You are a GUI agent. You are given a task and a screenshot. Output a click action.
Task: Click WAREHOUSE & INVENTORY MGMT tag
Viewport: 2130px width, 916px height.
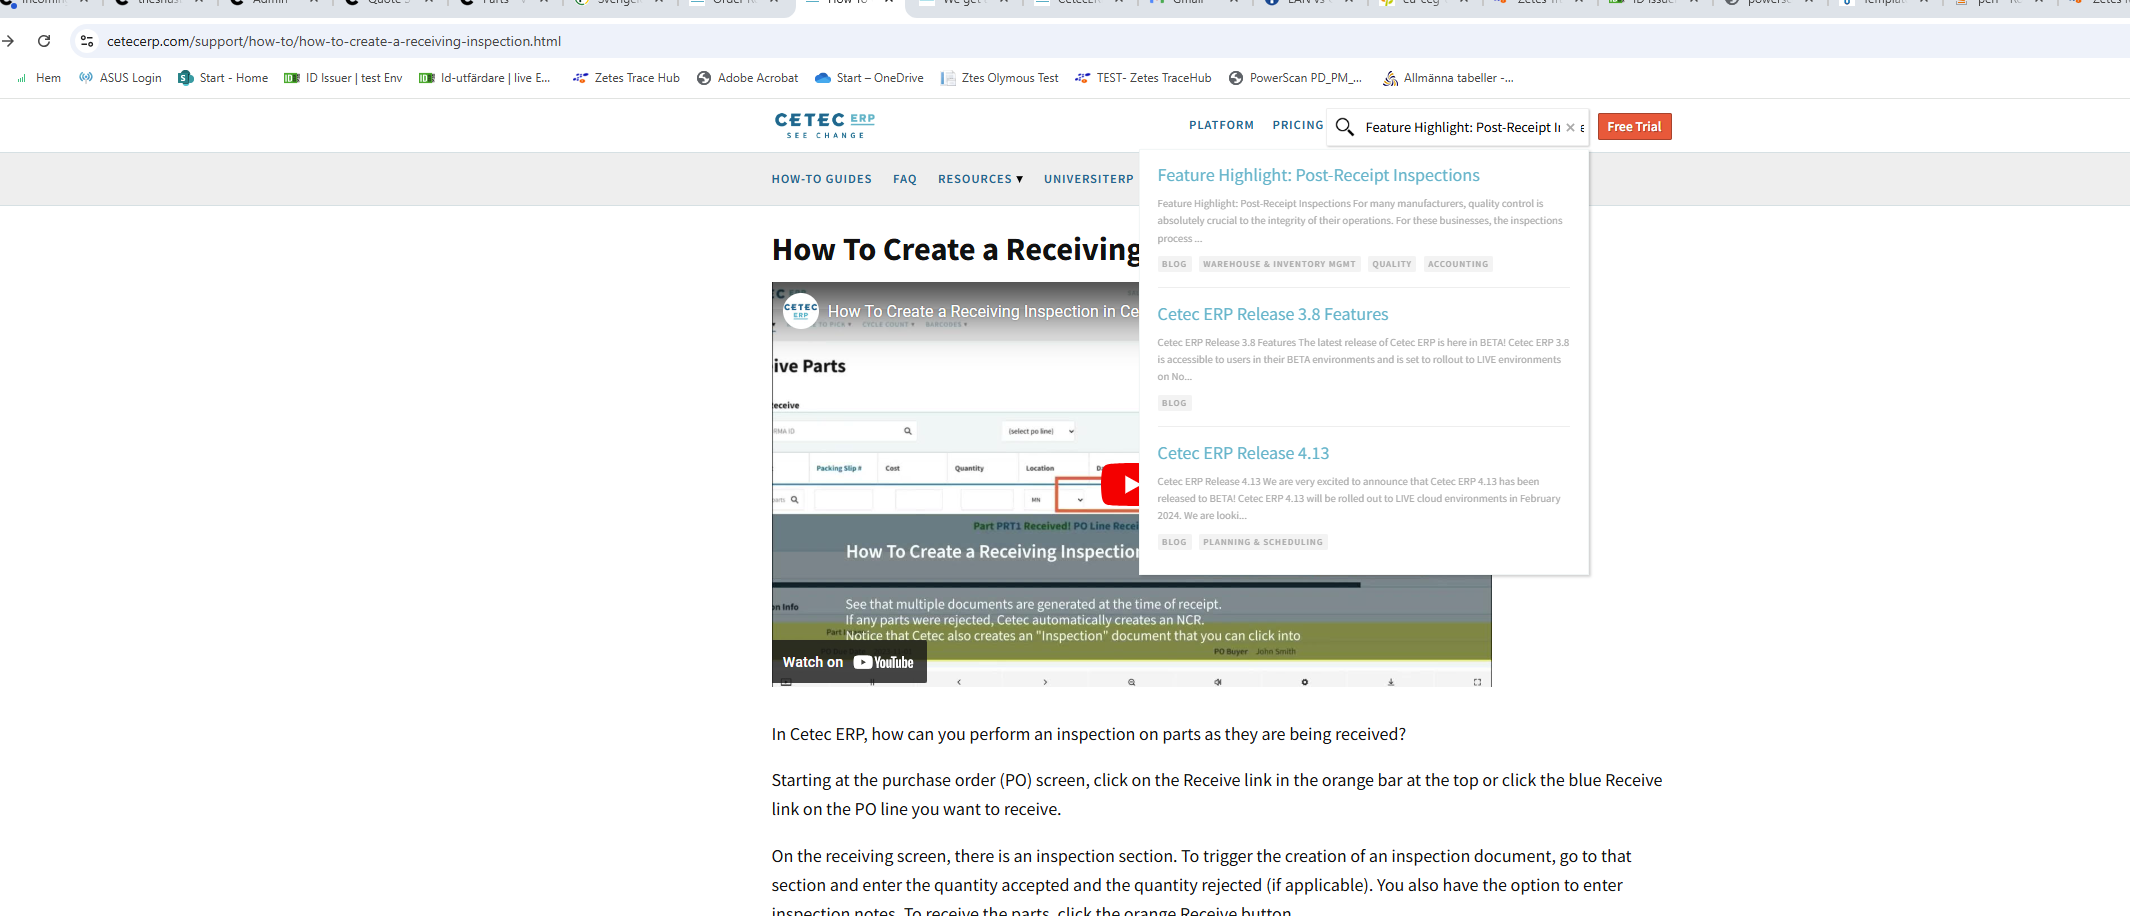(1279, 264)
